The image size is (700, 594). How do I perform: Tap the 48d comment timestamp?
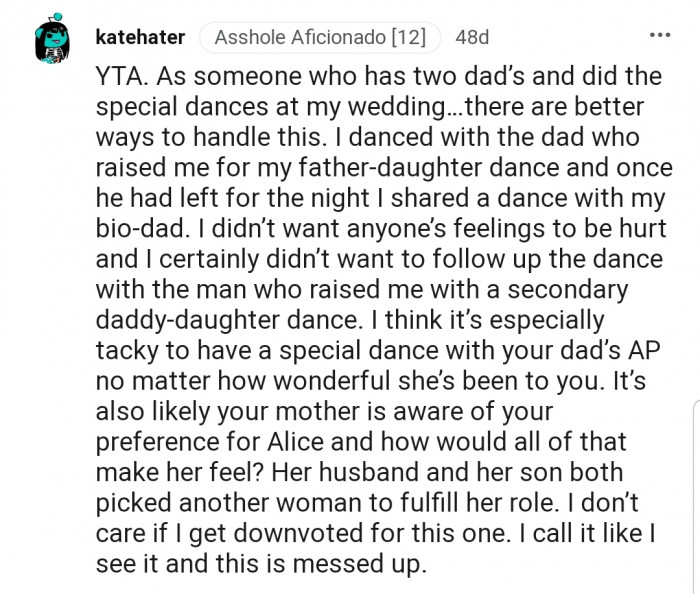tap(472, 38)
